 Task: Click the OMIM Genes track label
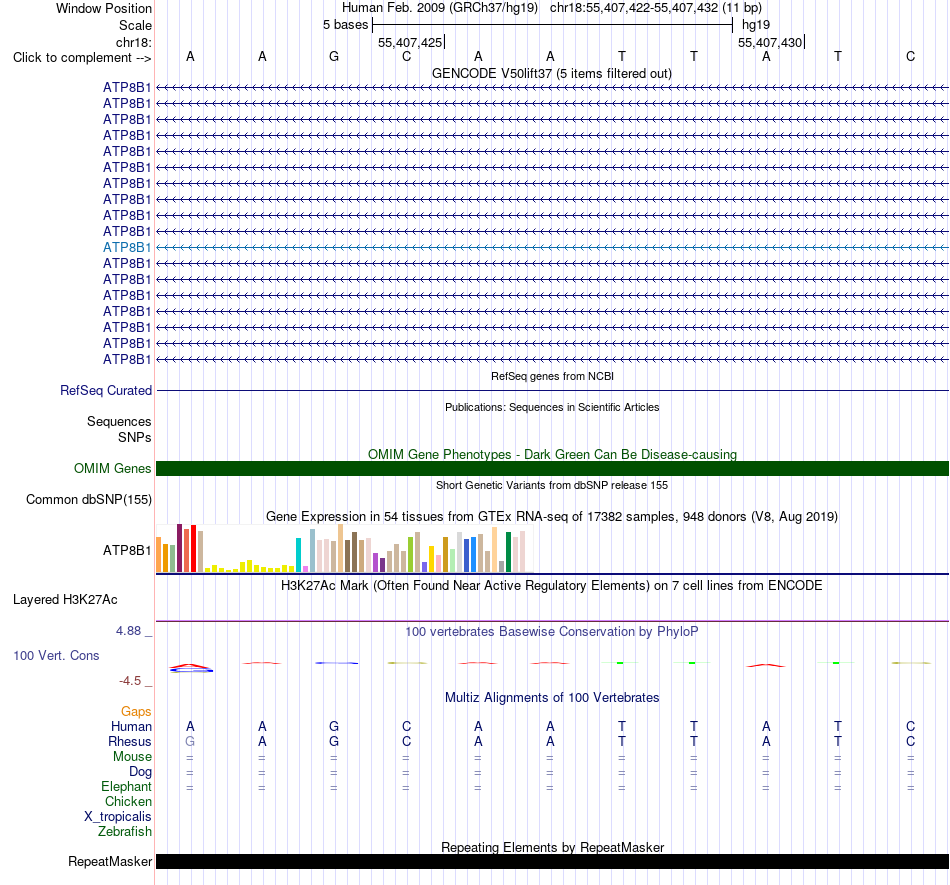112,468
